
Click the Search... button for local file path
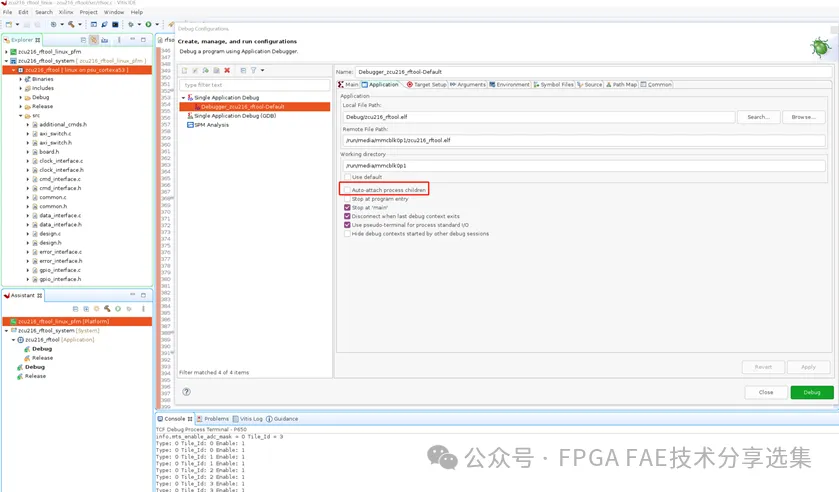point(758,117)
